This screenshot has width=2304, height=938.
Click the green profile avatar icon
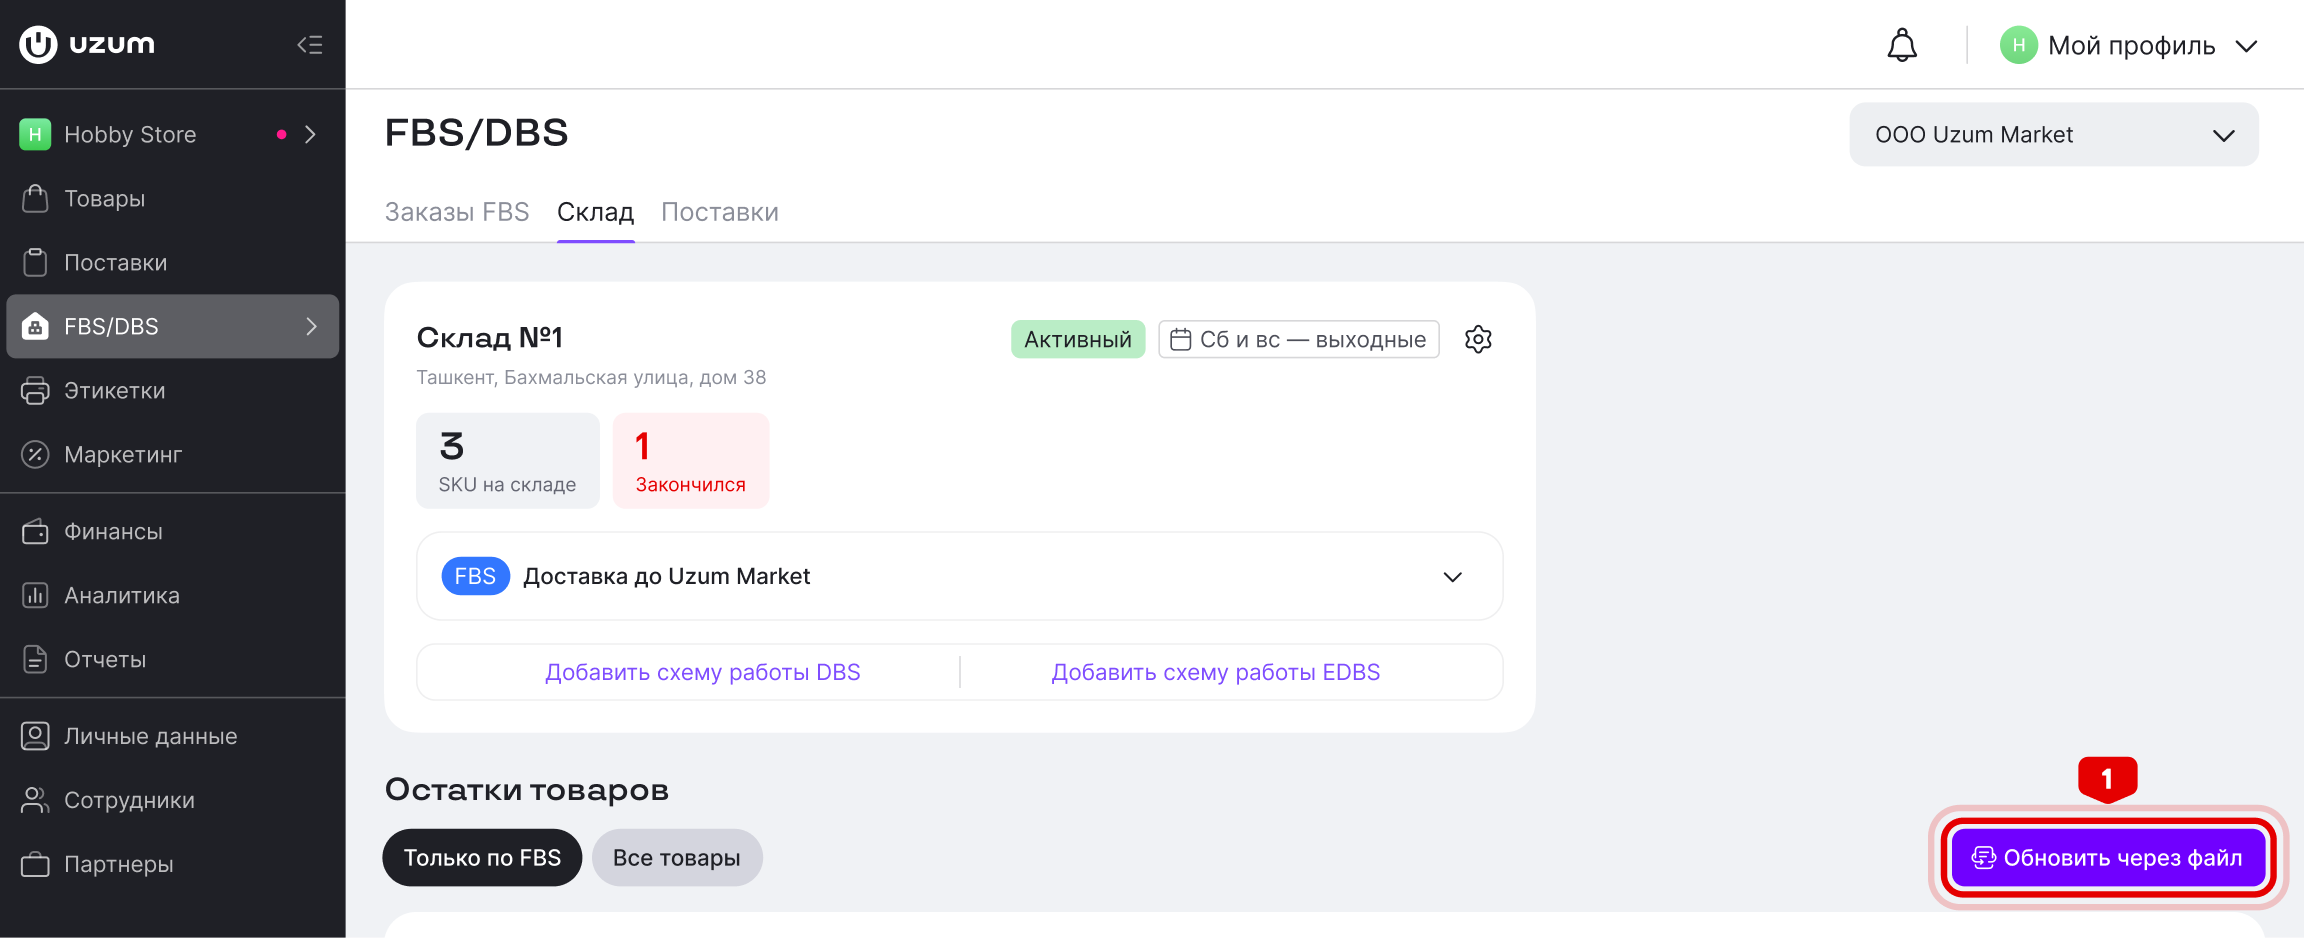[2018, 45]
